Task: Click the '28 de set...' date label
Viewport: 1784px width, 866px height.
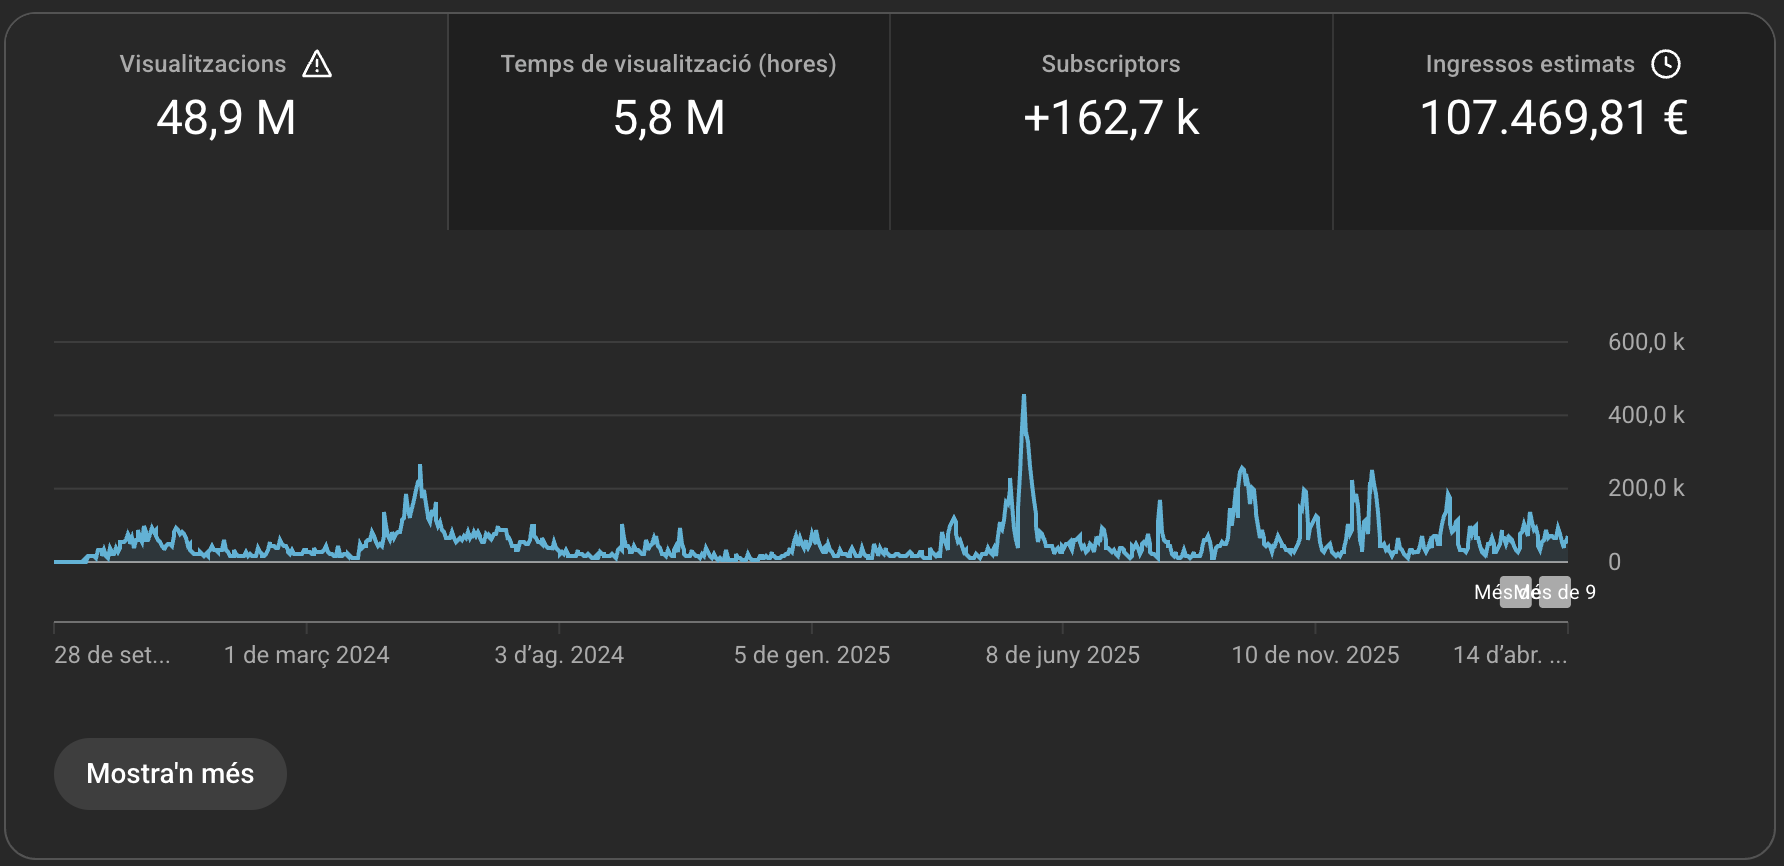Action: point(112,655)
